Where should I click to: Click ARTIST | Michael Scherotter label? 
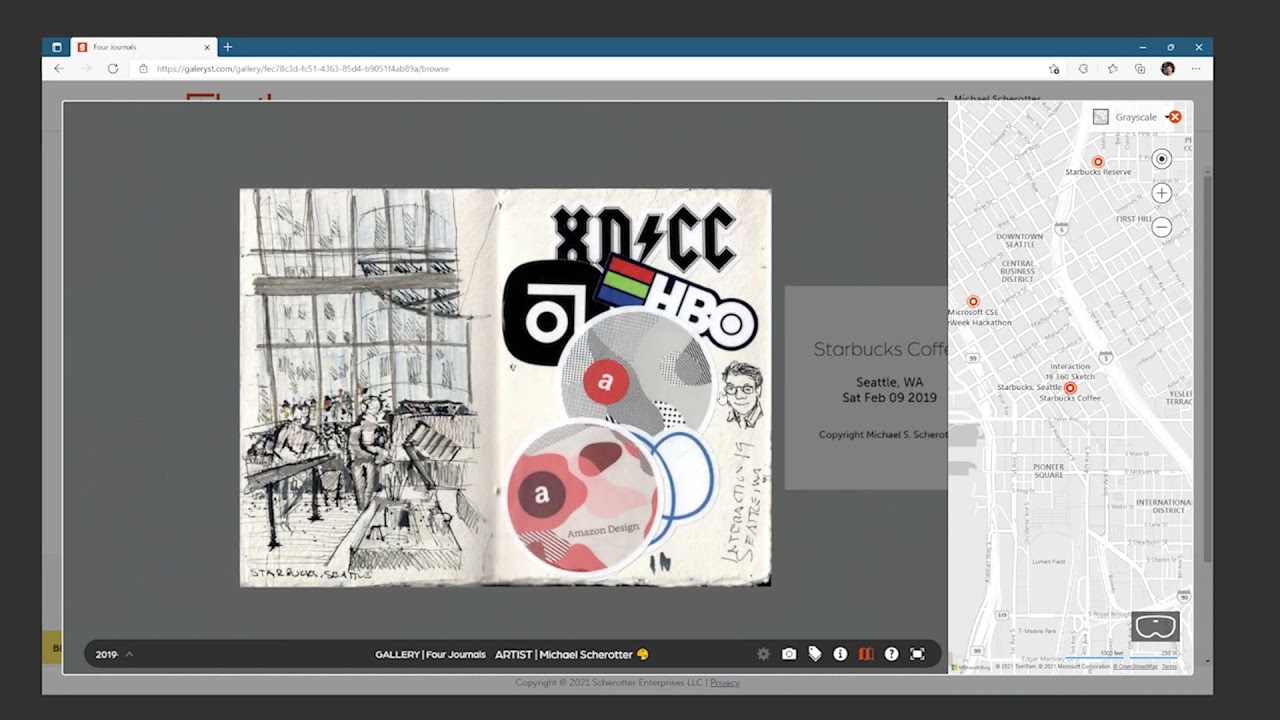[x=564, y=654]
